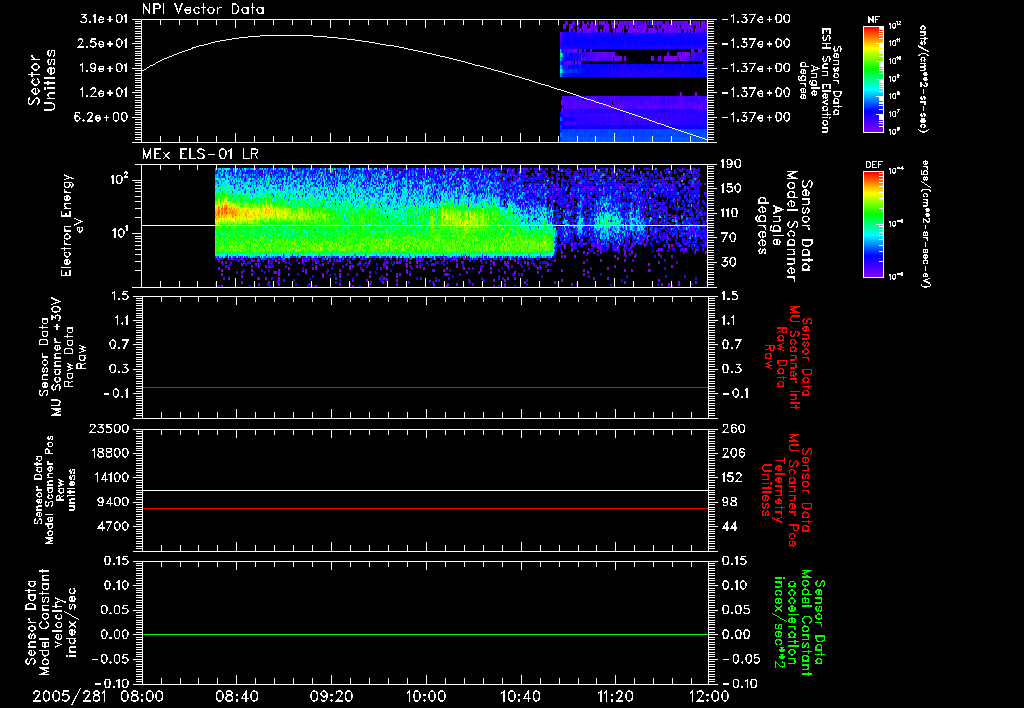The width and height of the screenshot is (1024, 708).
Task: Click the '44' telemetry tick label
Action: tap(729, 526)
